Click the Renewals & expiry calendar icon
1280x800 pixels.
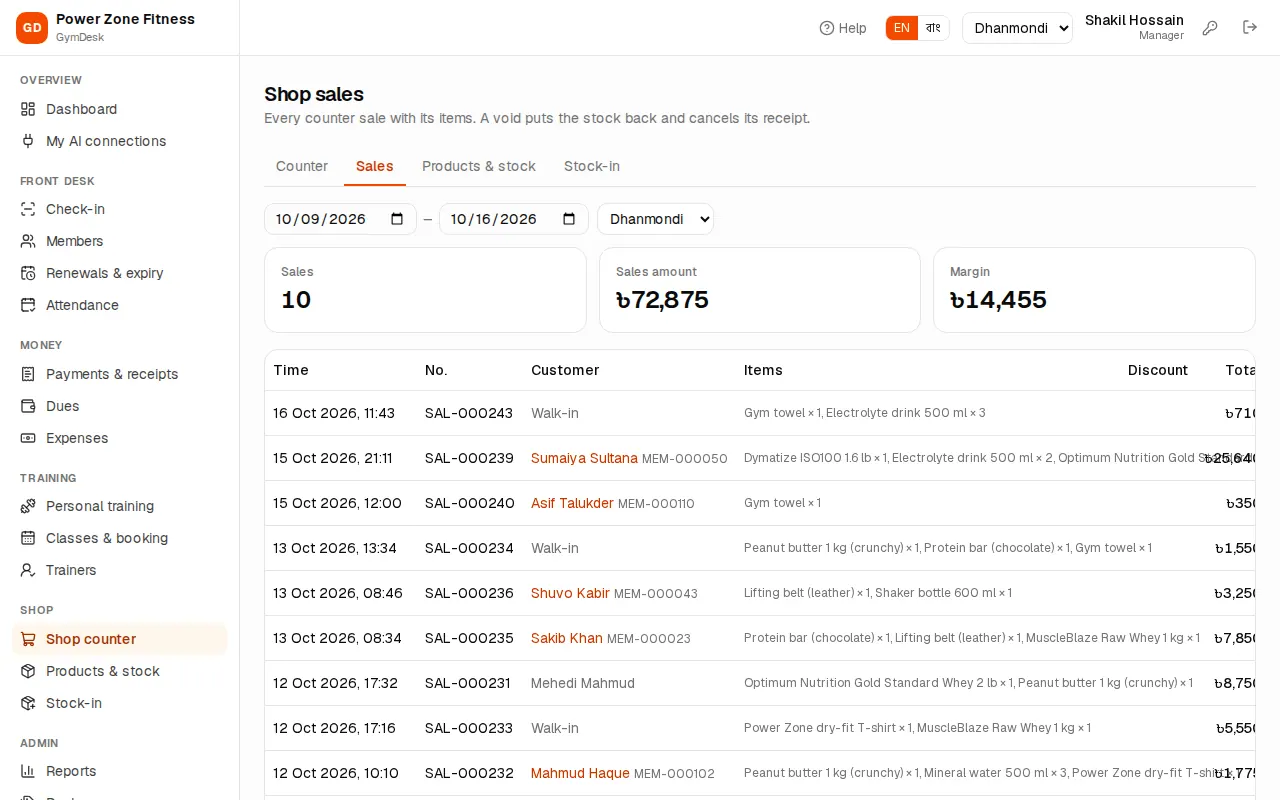pos(28,273)
